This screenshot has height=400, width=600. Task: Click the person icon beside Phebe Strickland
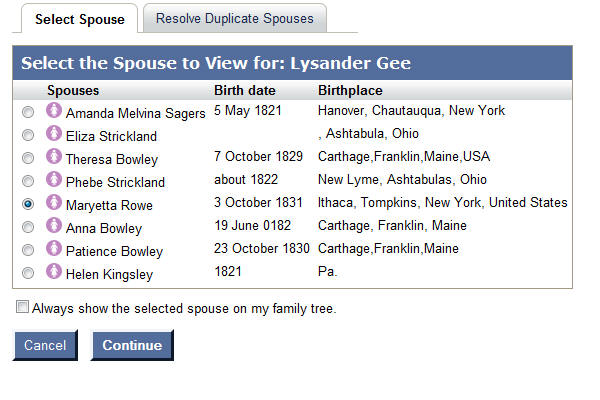pos(54,179)
